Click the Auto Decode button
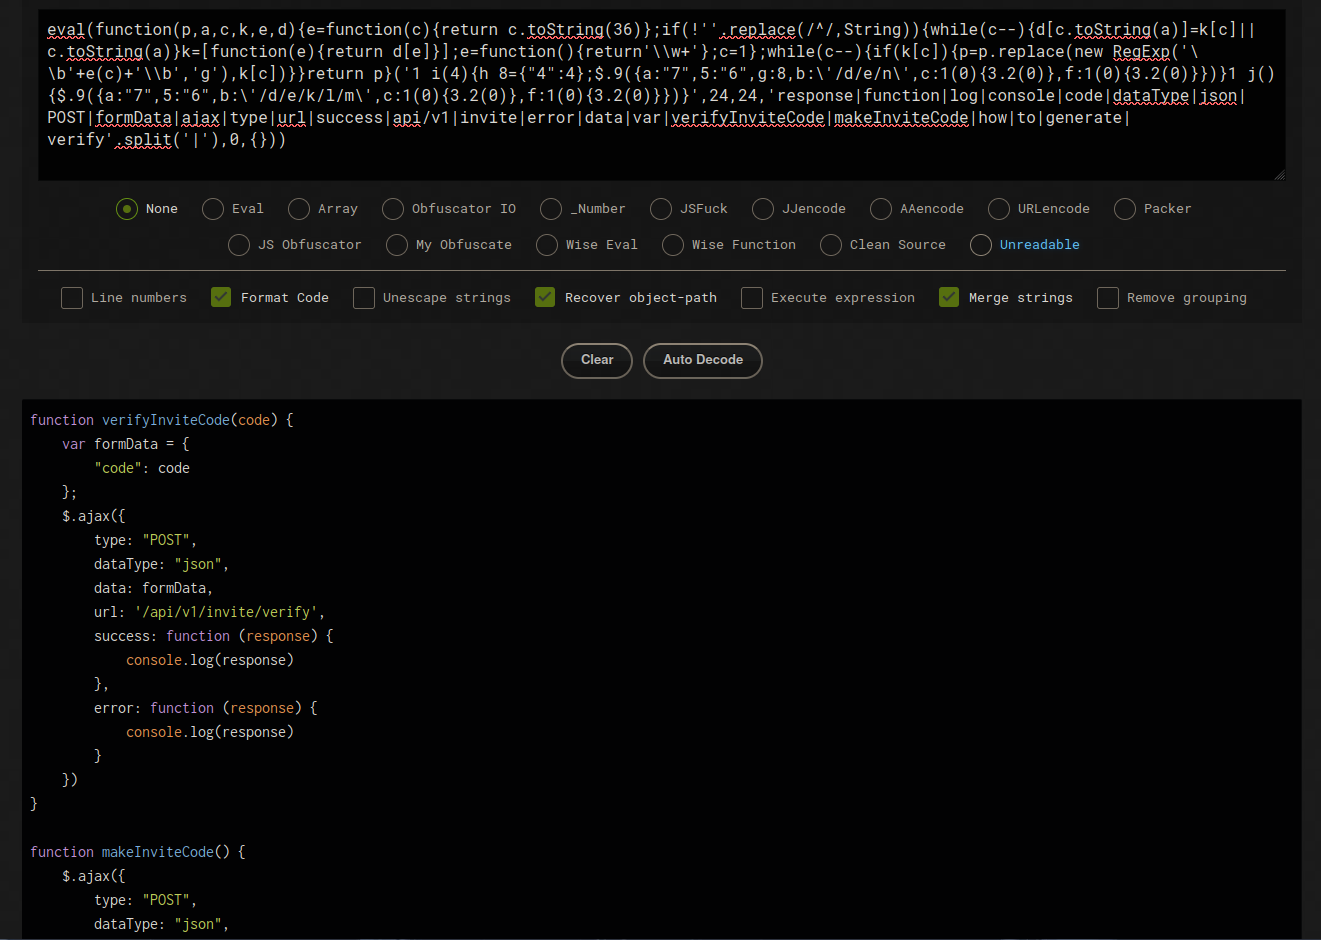The width and height of the screenshot is (1321, 940). point(702,360)
